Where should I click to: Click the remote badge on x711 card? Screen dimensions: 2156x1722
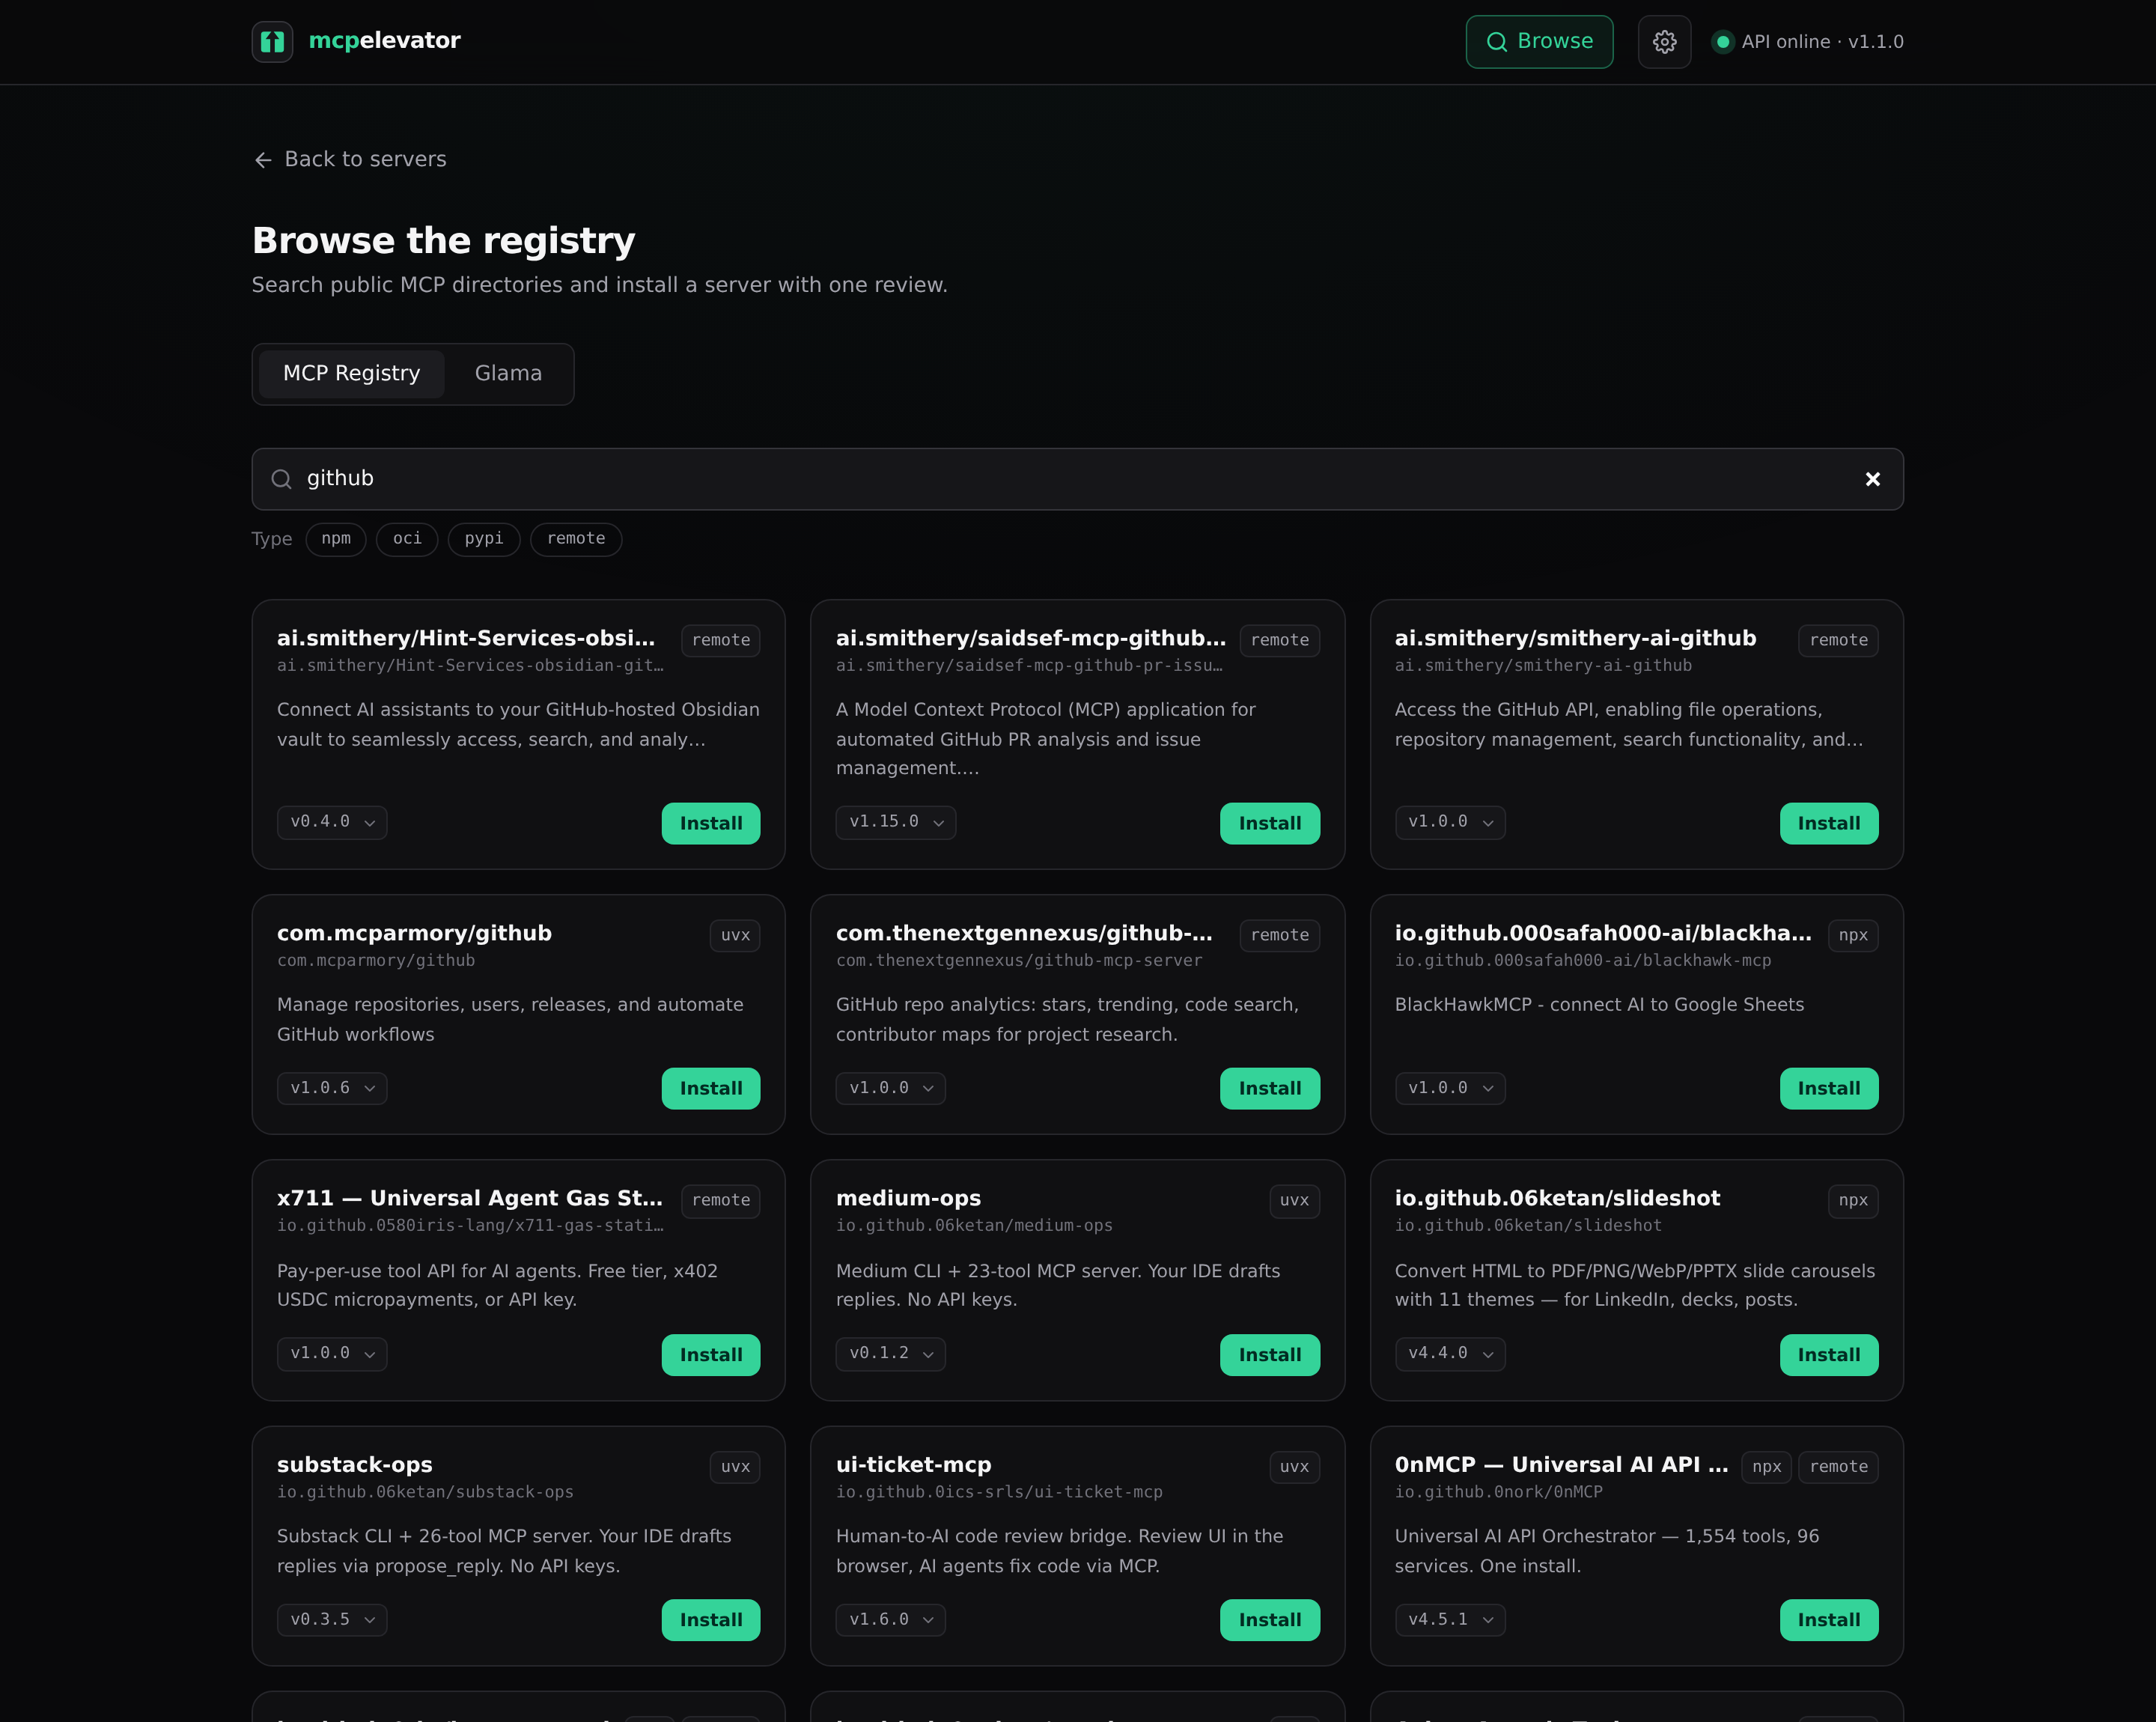[x=720, y=1201]
